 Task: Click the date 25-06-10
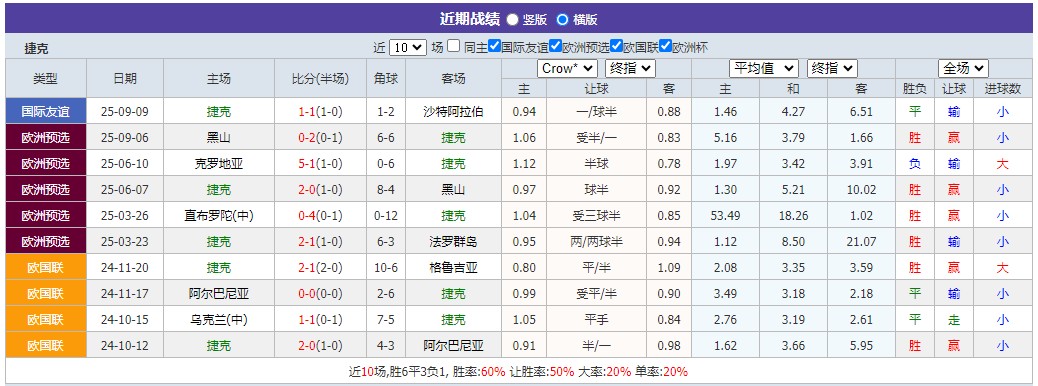click(x=125, y=164)
